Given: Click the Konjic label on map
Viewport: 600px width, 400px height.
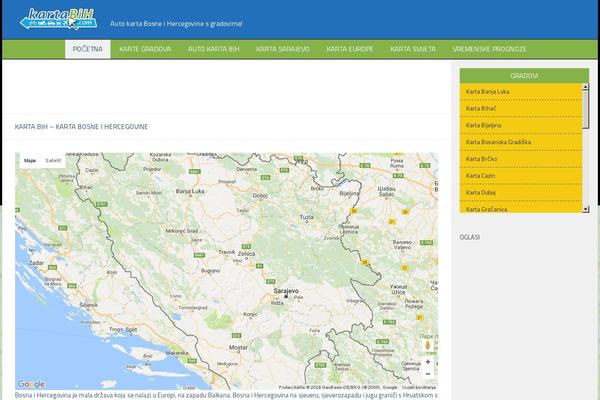Looking at the screenshot, I should coord(250,314).
